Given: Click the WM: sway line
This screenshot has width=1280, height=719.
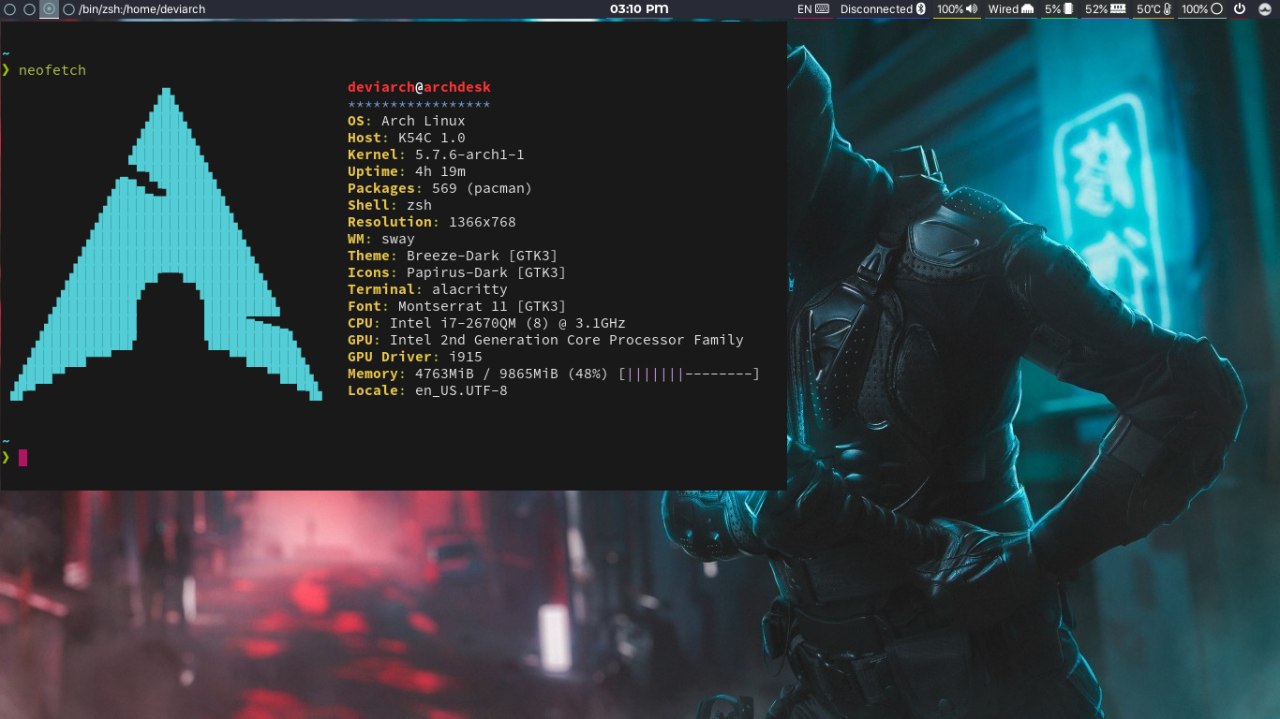Looking at the screenshot, I should (381, 239).
